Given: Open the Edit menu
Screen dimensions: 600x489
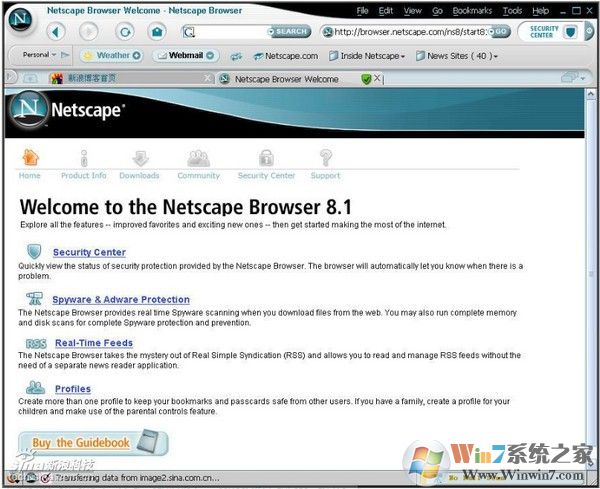Looking at the screenshot, I should (386, 11).
